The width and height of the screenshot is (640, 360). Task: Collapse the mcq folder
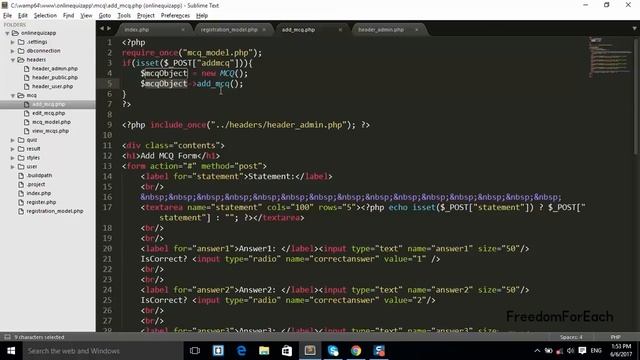13,96
